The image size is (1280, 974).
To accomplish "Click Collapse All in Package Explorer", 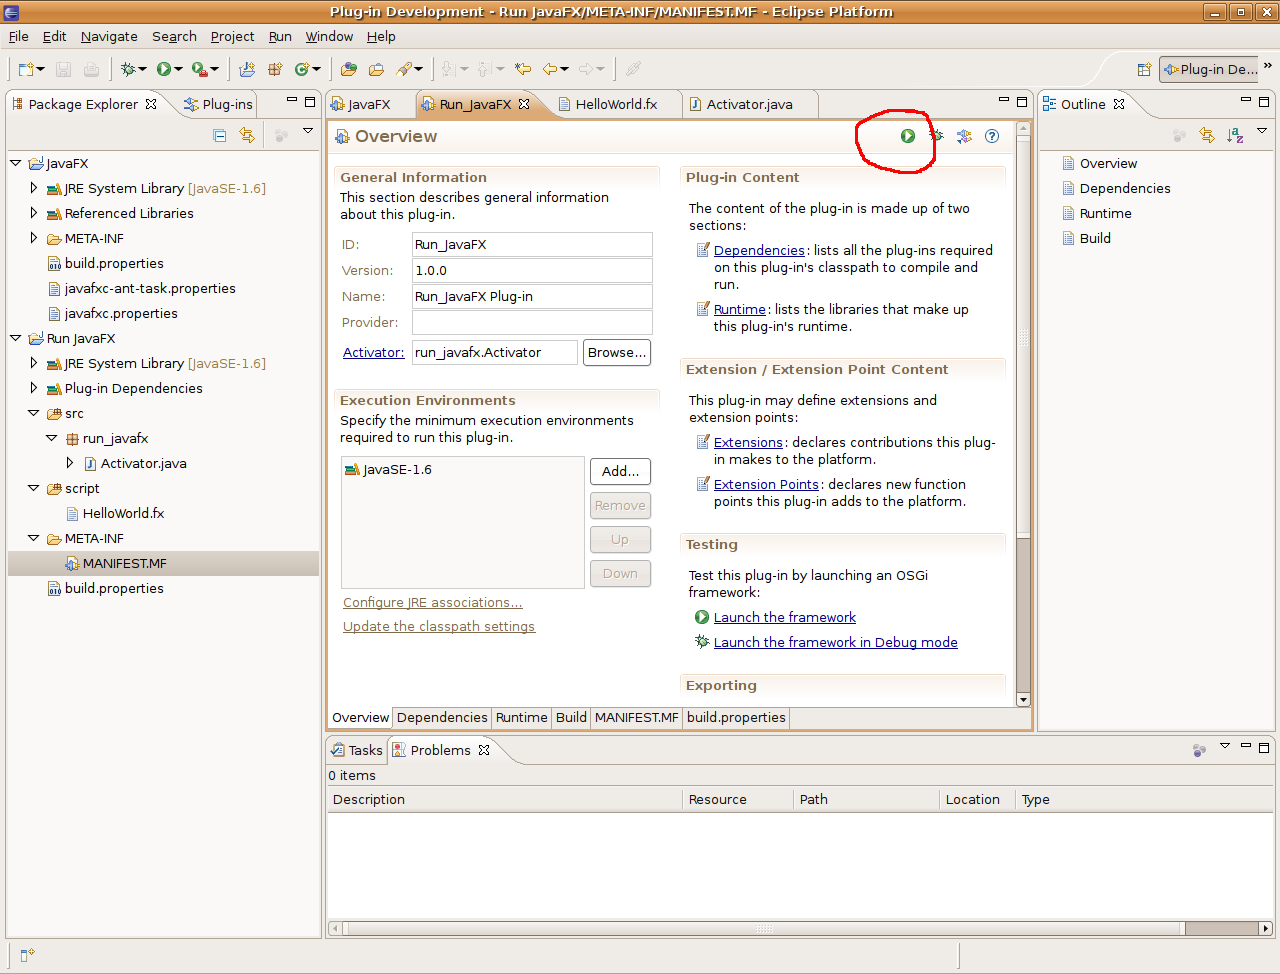I will [x=220, y=135].
